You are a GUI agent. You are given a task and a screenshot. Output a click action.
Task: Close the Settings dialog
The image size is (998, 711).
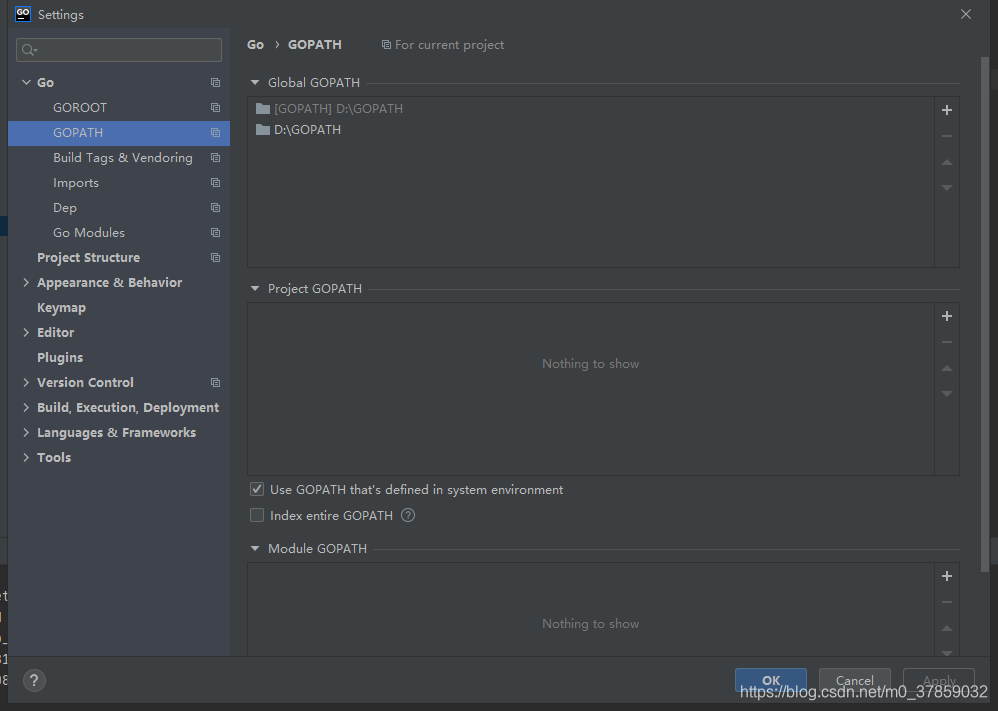[966, 14]
